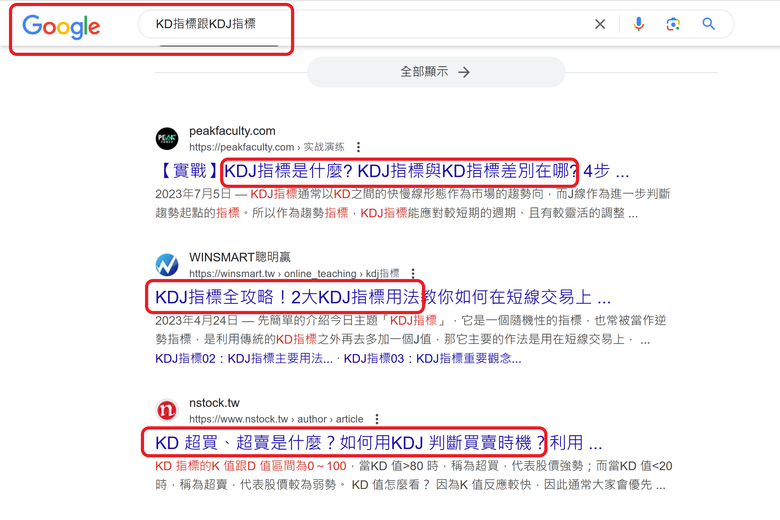
Task: Start voice search with microphone icon
Action: pyautogui.click(x=639, y=24)
